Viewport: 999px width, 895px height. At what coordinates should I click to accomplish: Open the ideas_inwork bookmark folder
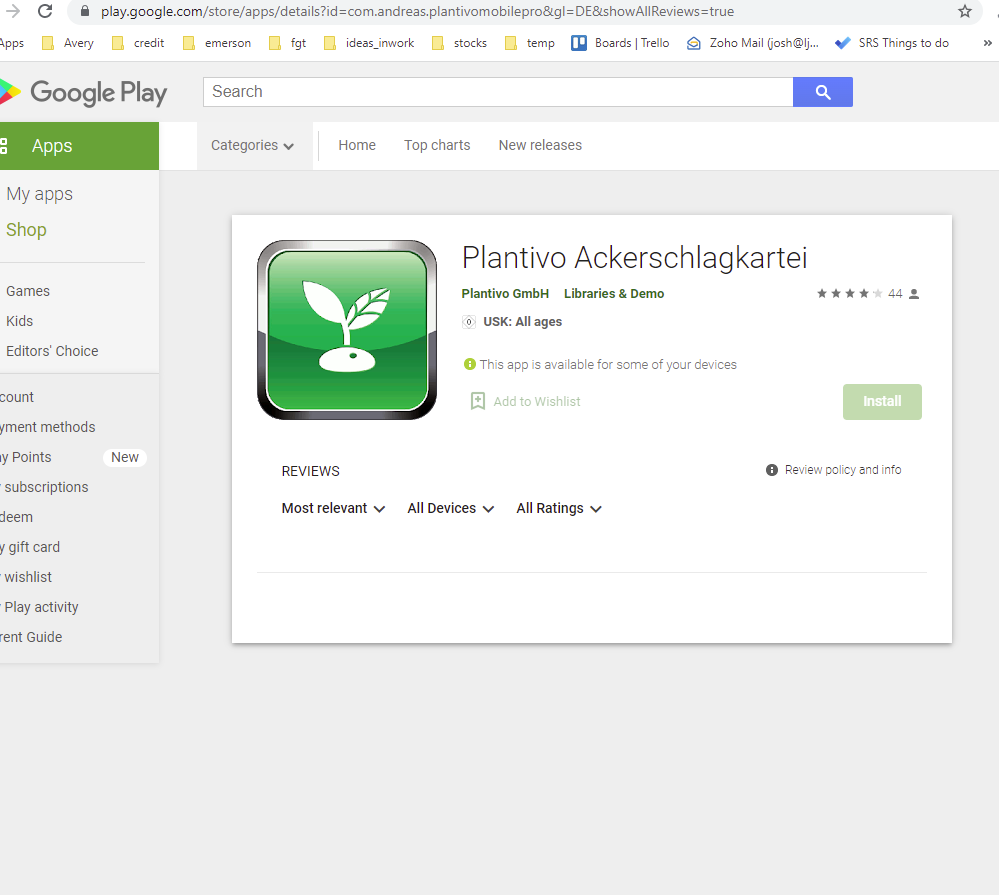point(369,43)
